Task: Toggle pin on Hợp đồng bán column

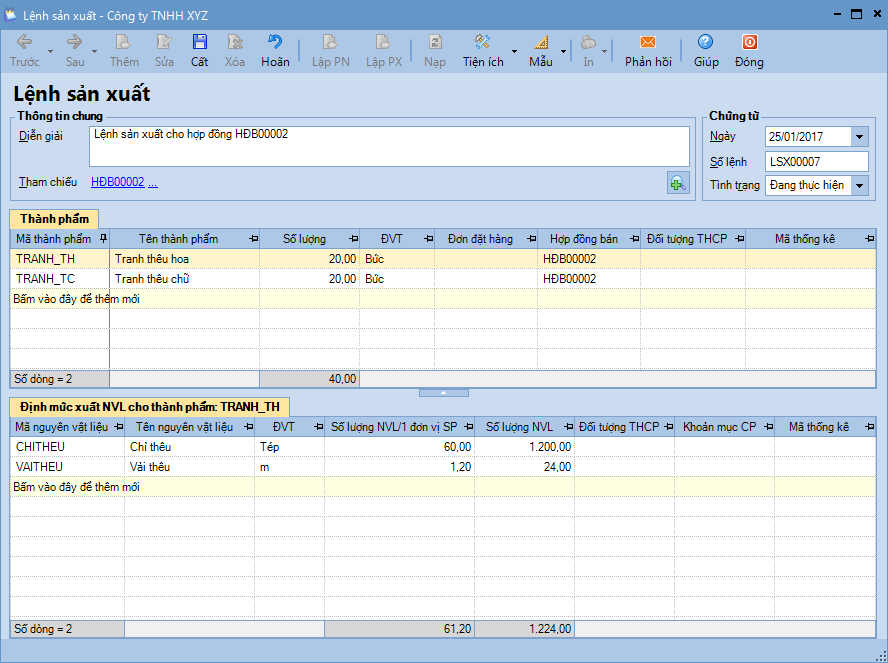Action: click(631, 239)
